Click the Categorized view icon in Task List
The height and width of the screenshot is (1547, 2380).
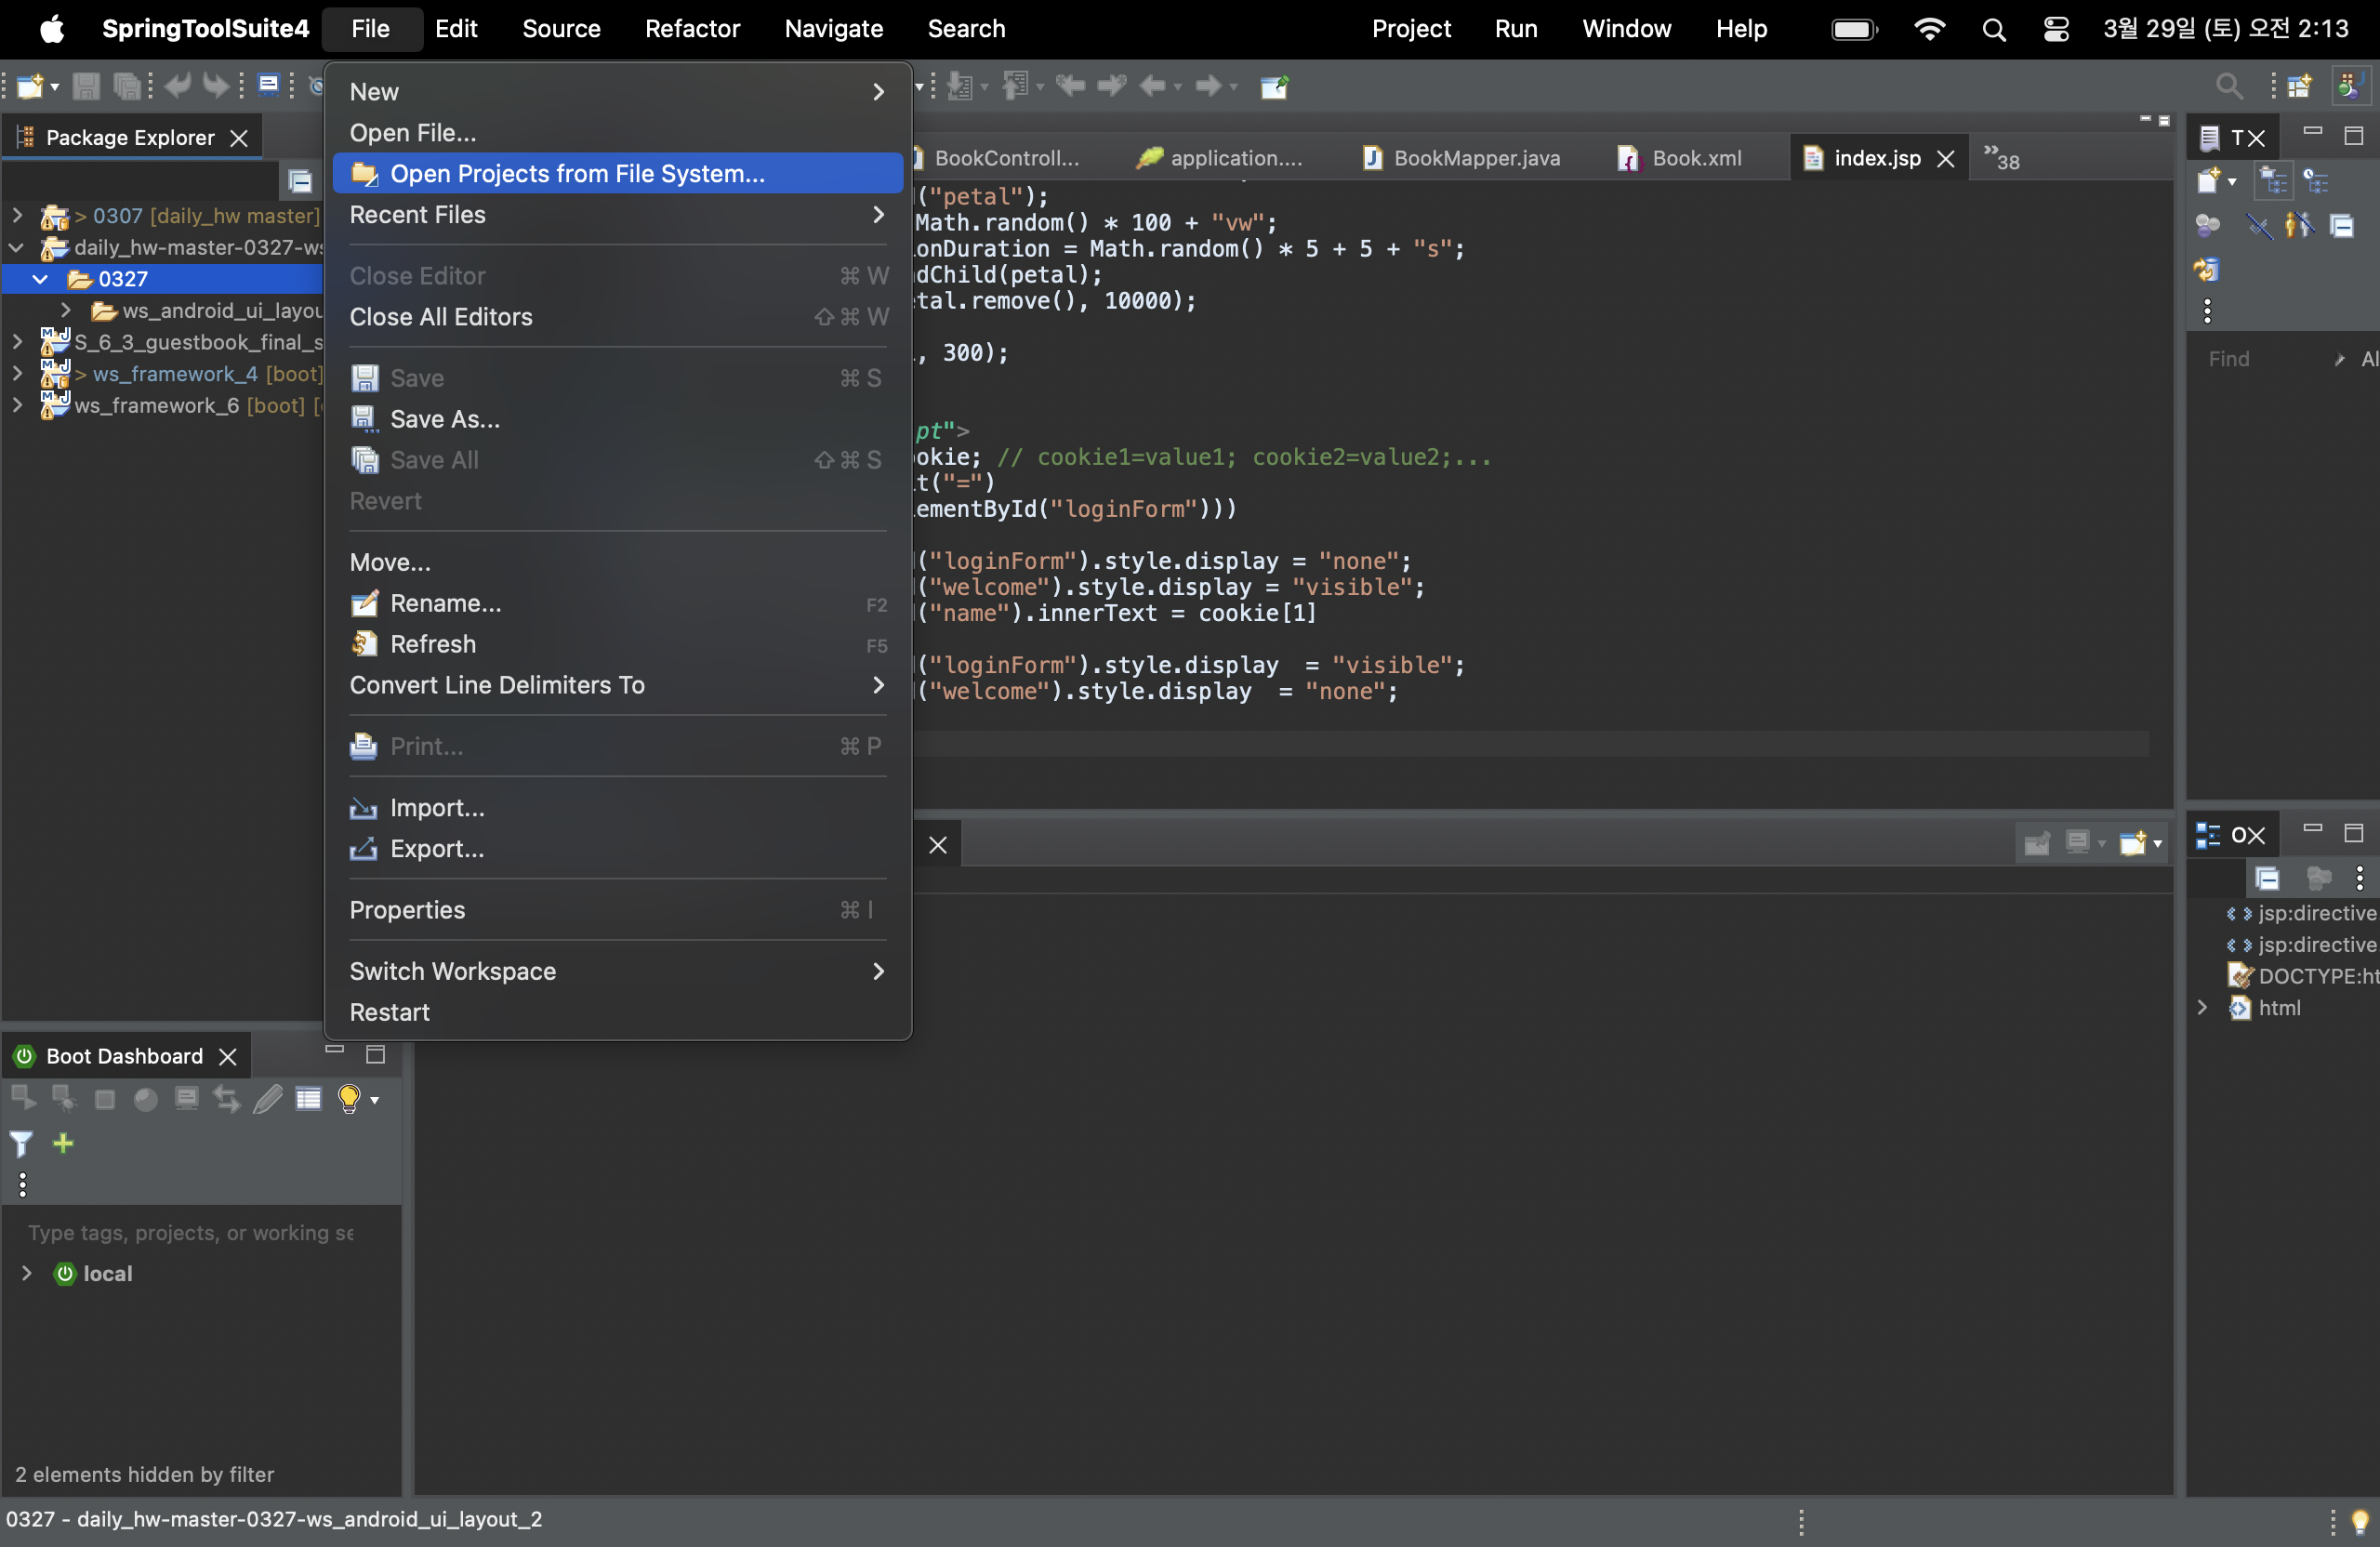click(2274, 181)
